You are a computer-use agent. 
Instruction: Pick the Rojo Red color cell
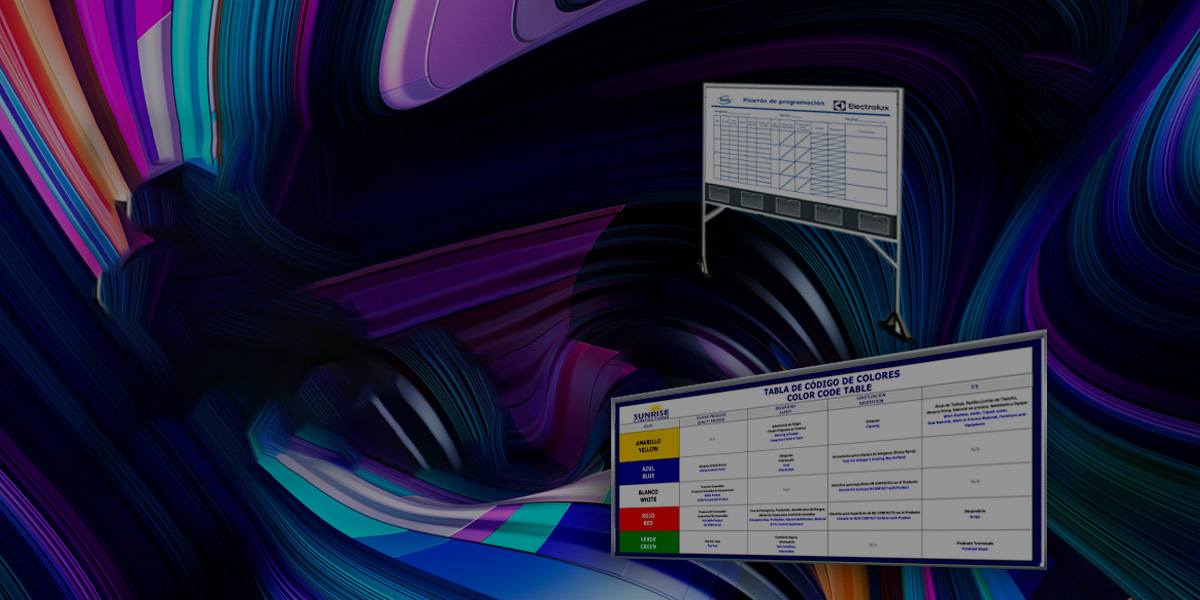649,521
